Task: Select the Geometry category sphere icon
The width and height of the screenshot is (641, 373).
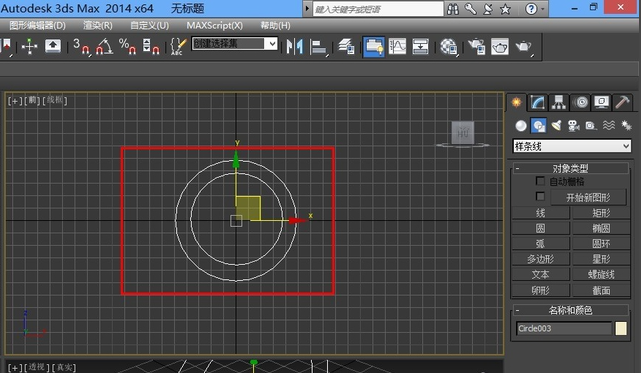Action: coord(521,126)
